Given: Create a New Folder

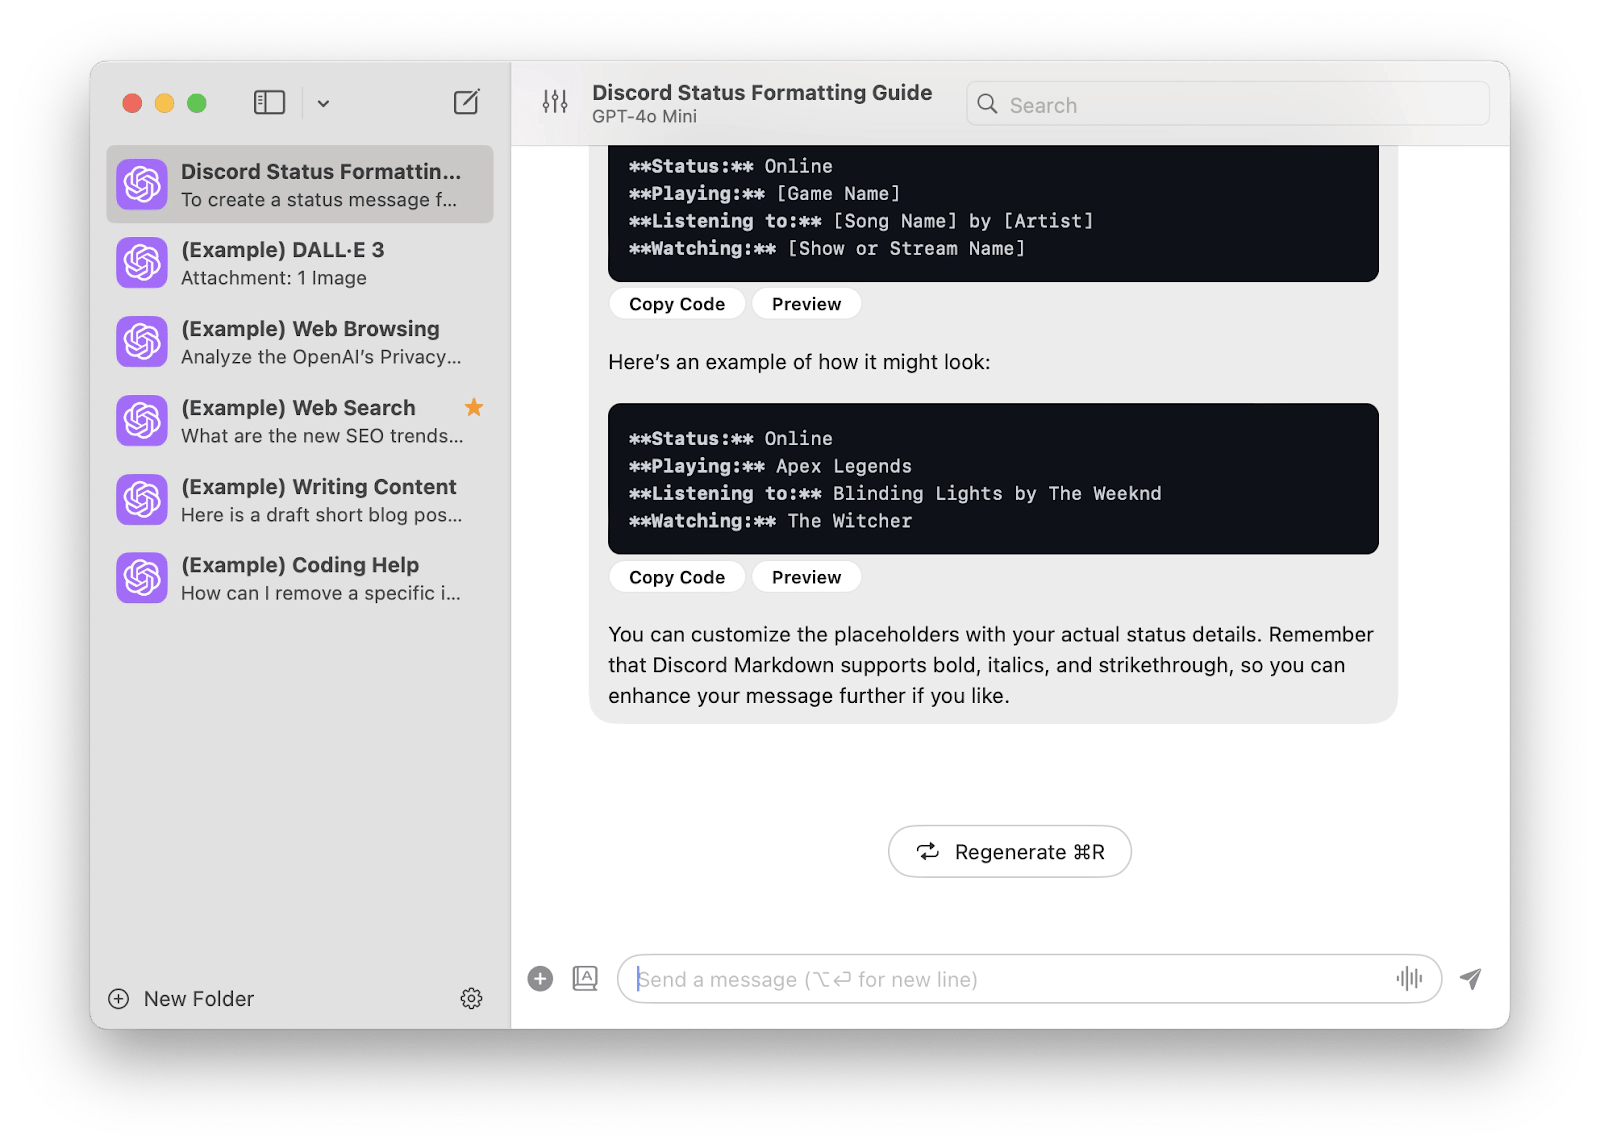Looking at the screenshot, I should (181, 999).
